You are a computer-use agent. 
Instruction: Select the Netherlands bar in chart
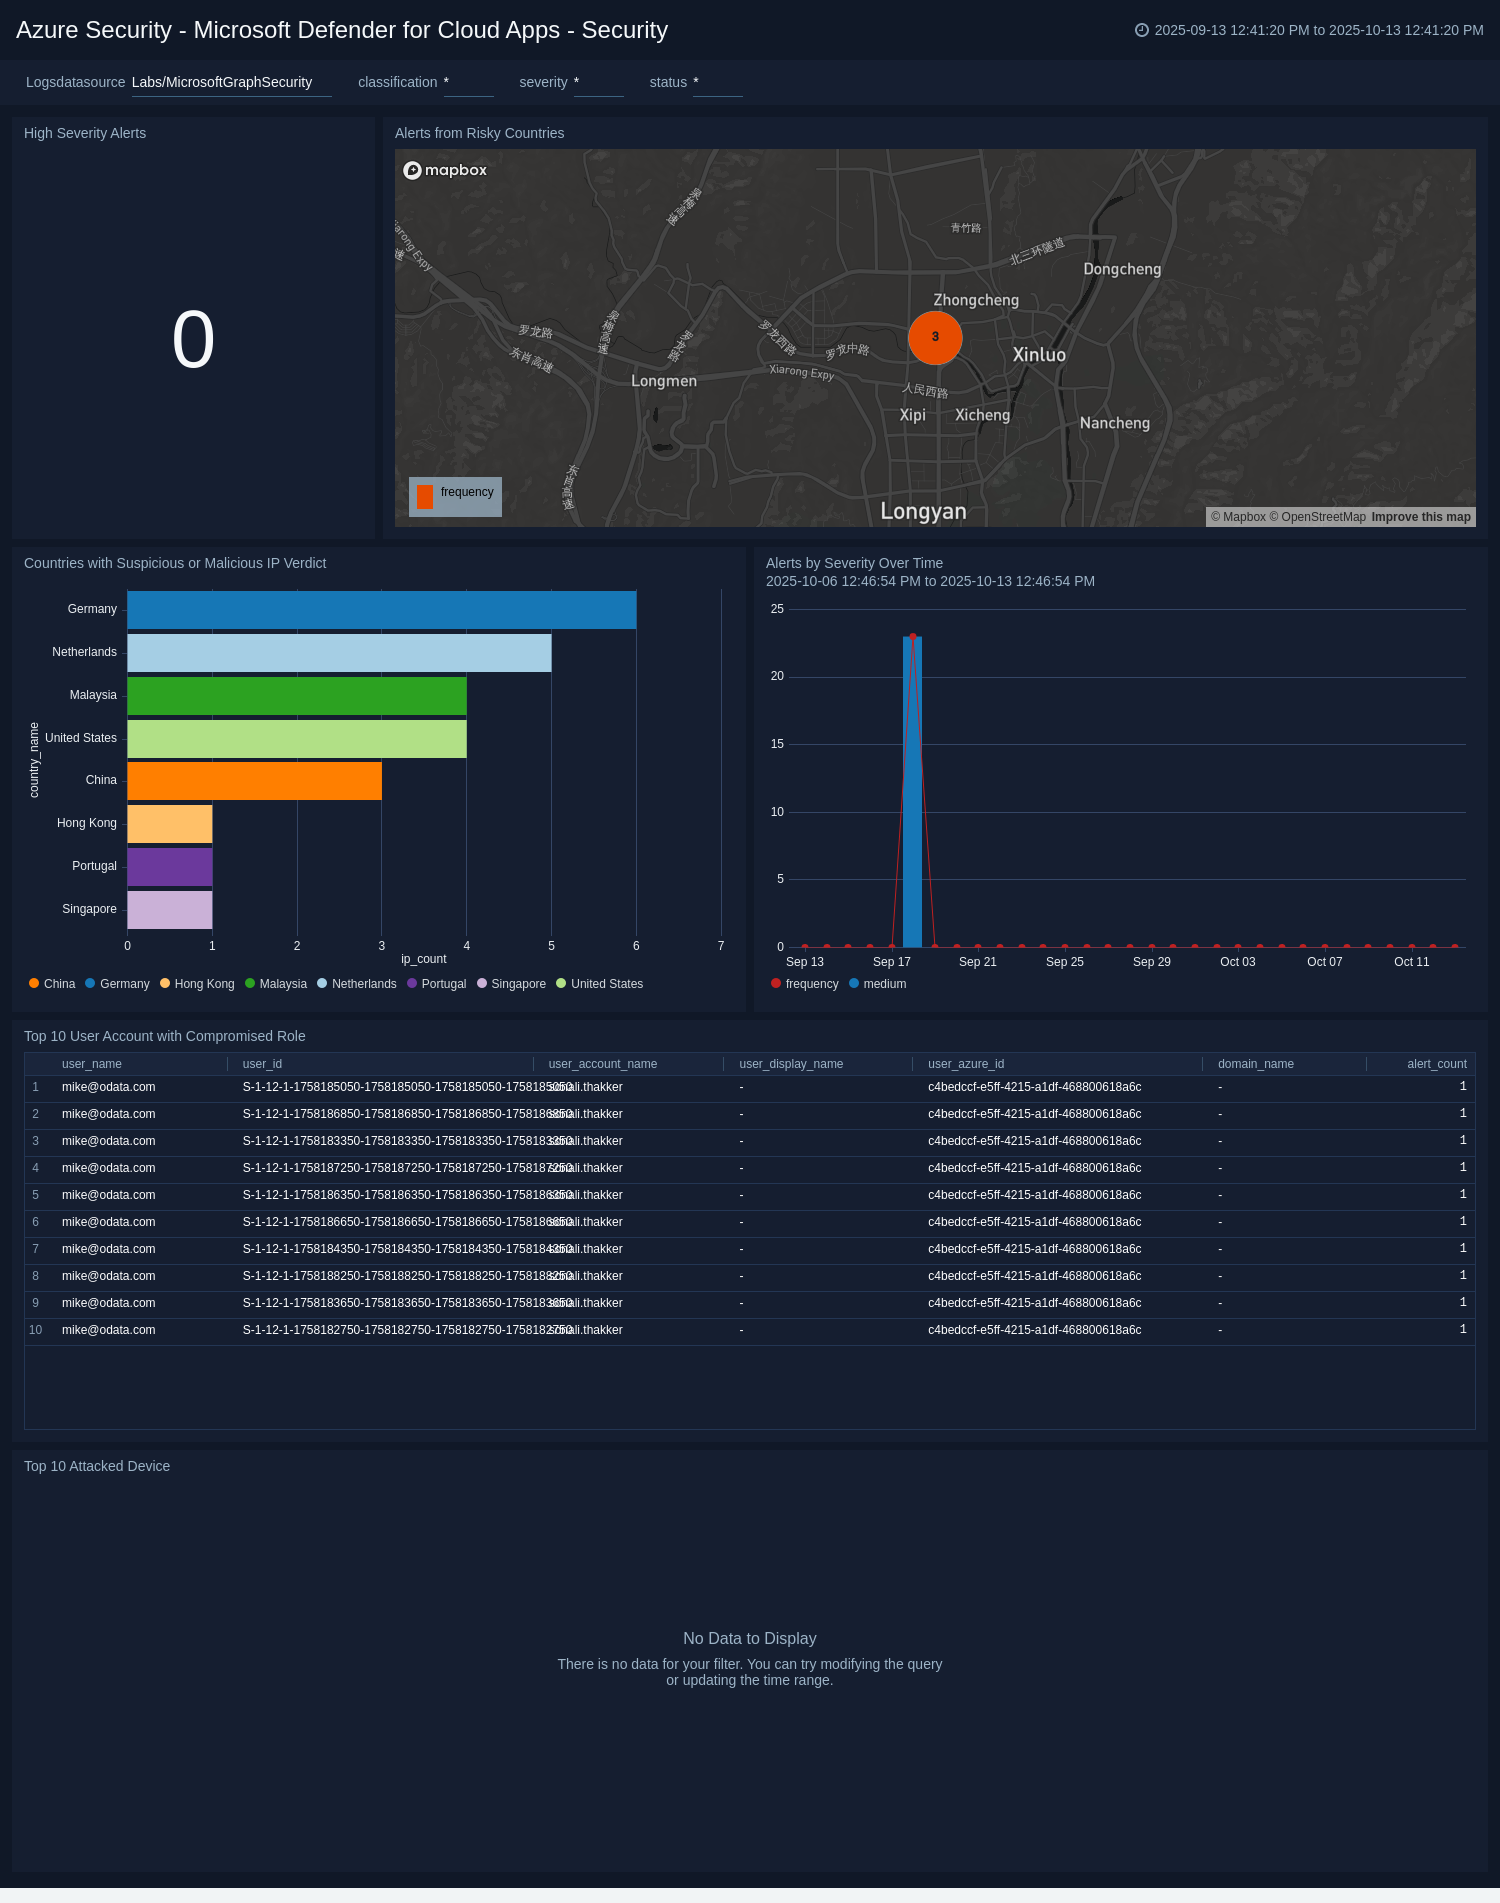coord(339,653)
